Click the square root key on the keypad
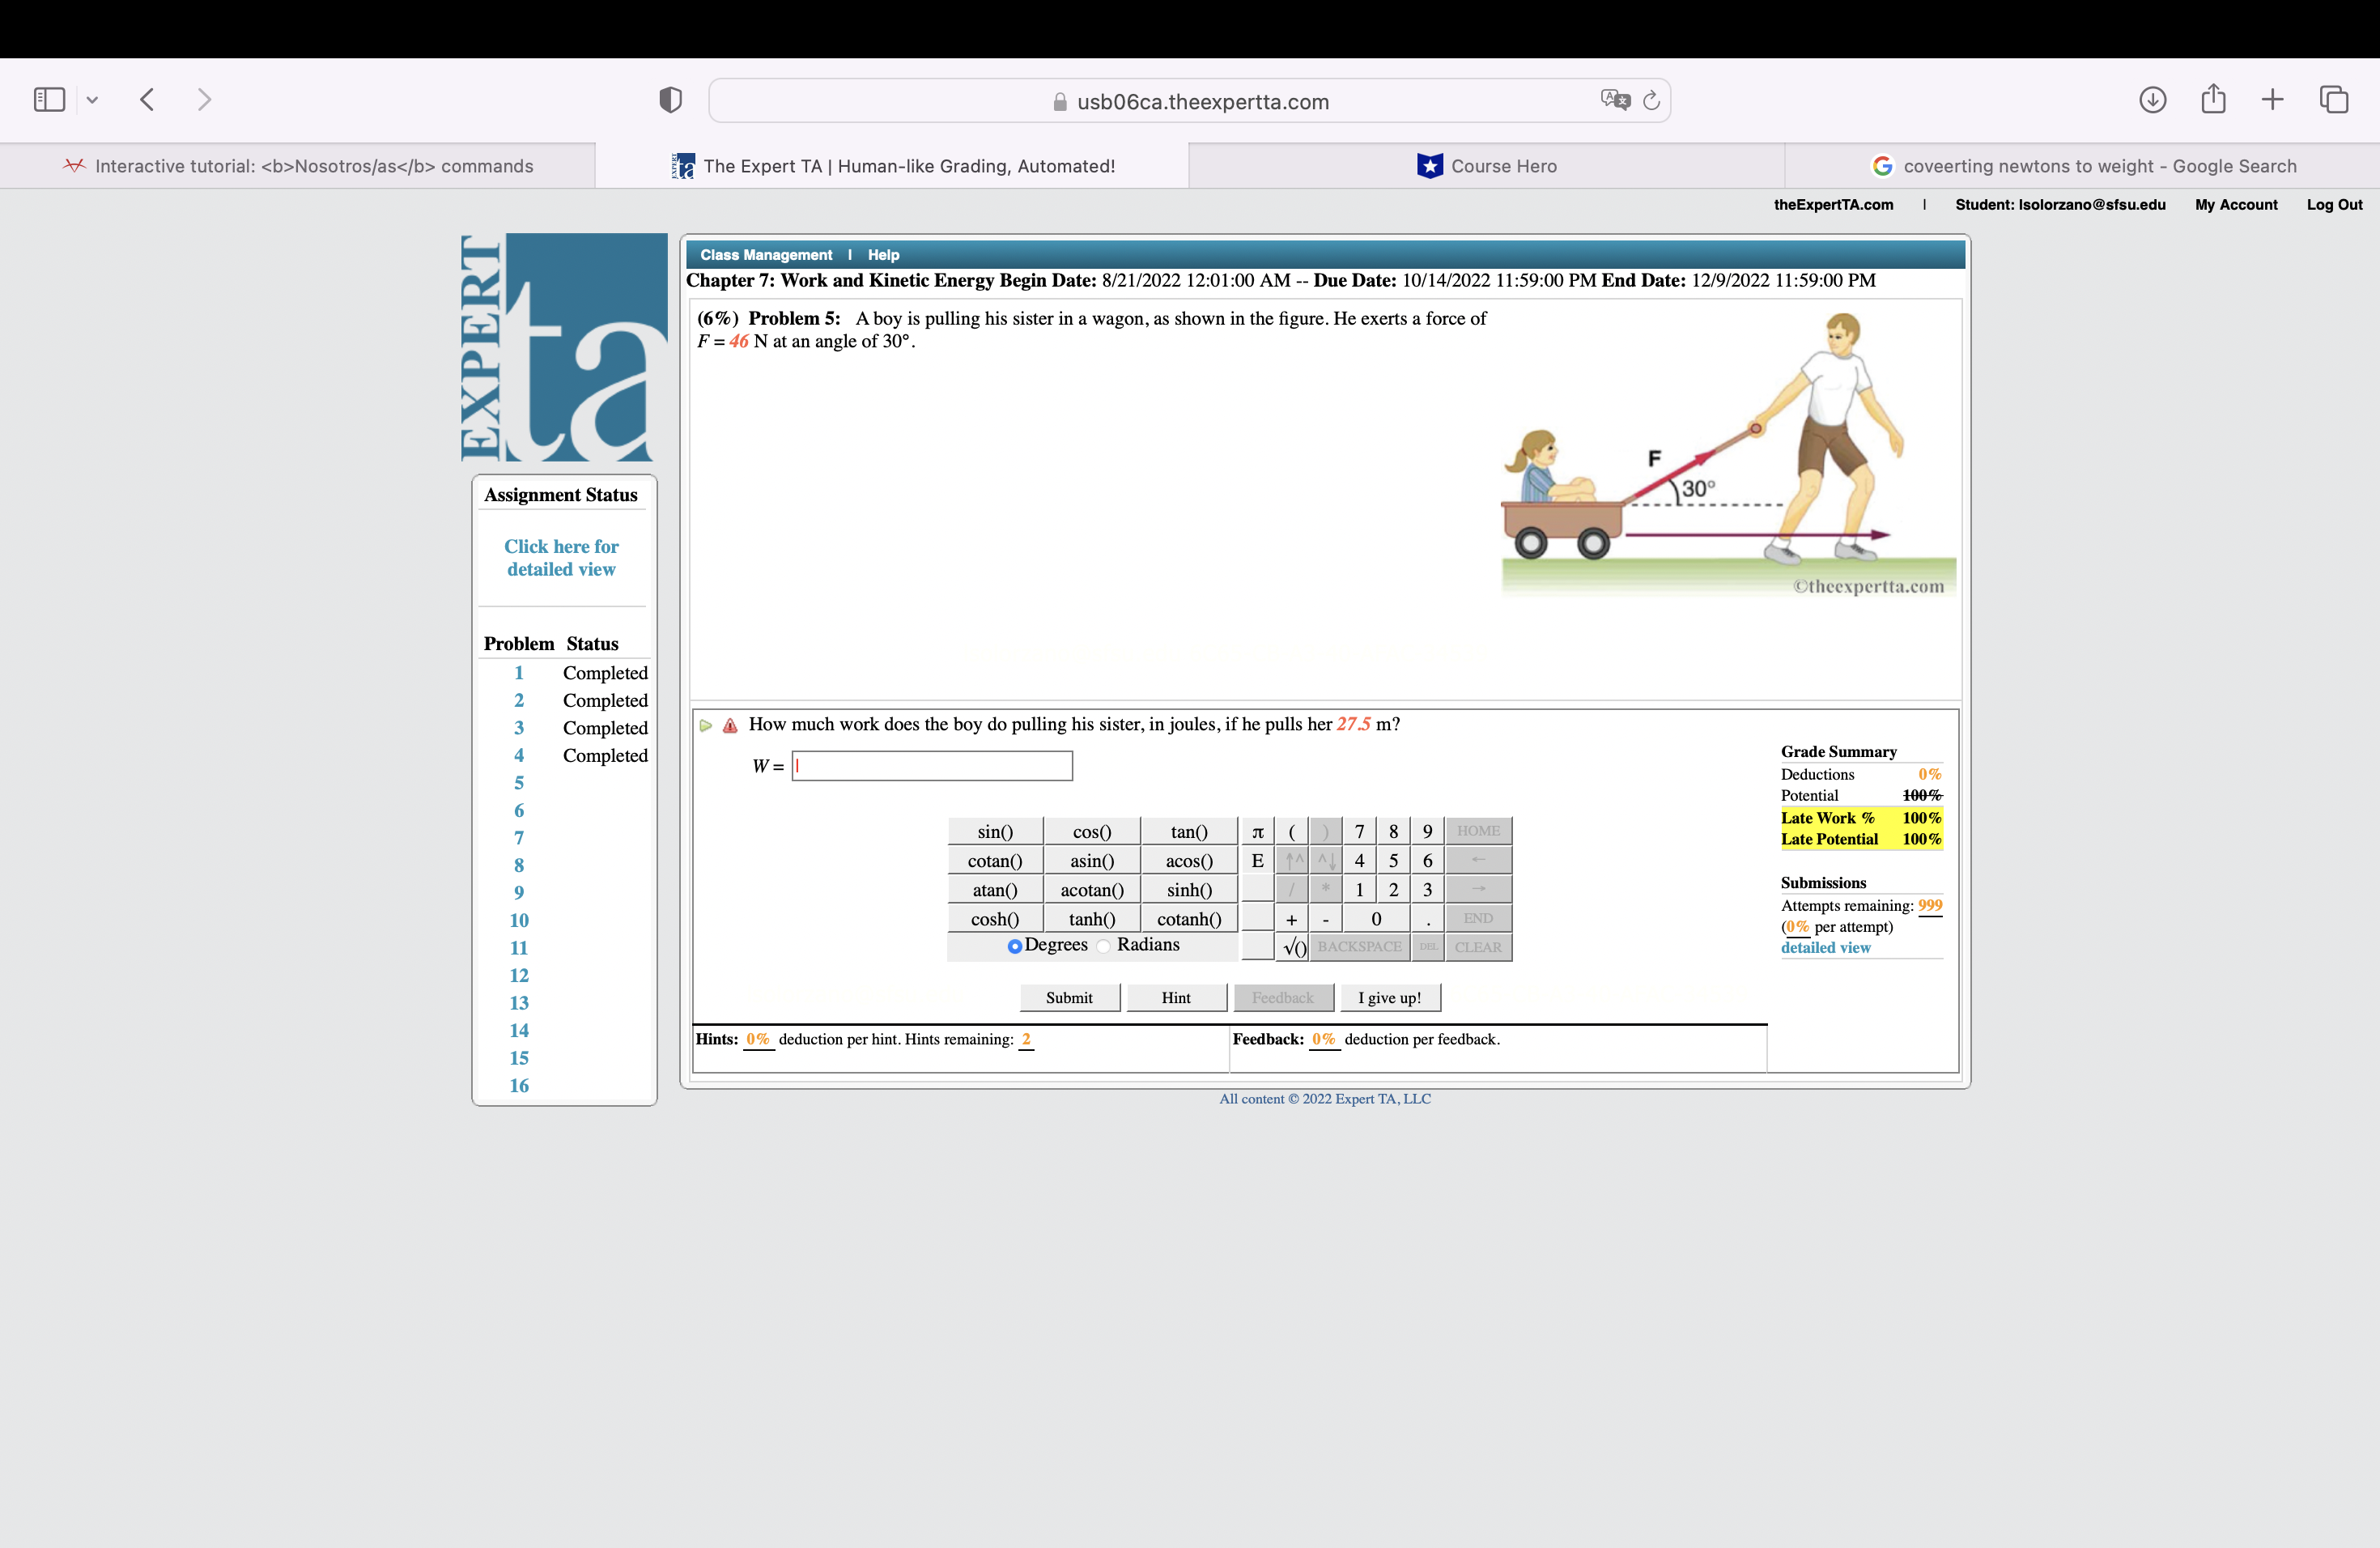This screenshot has height=1548, width=2380. (1292, 946)
